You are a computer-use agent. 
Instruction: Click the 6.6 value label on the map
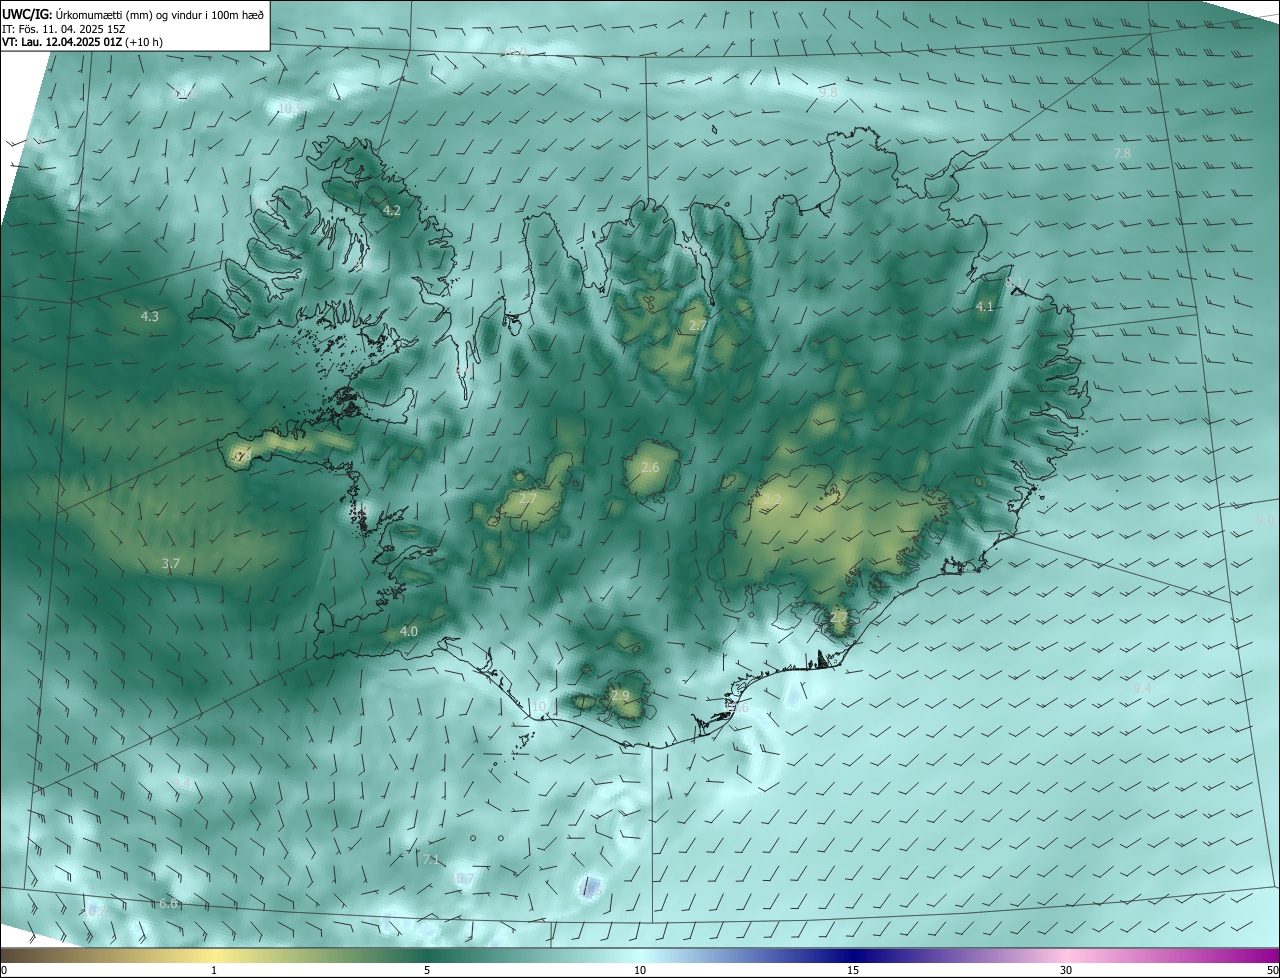pos(168,903)
